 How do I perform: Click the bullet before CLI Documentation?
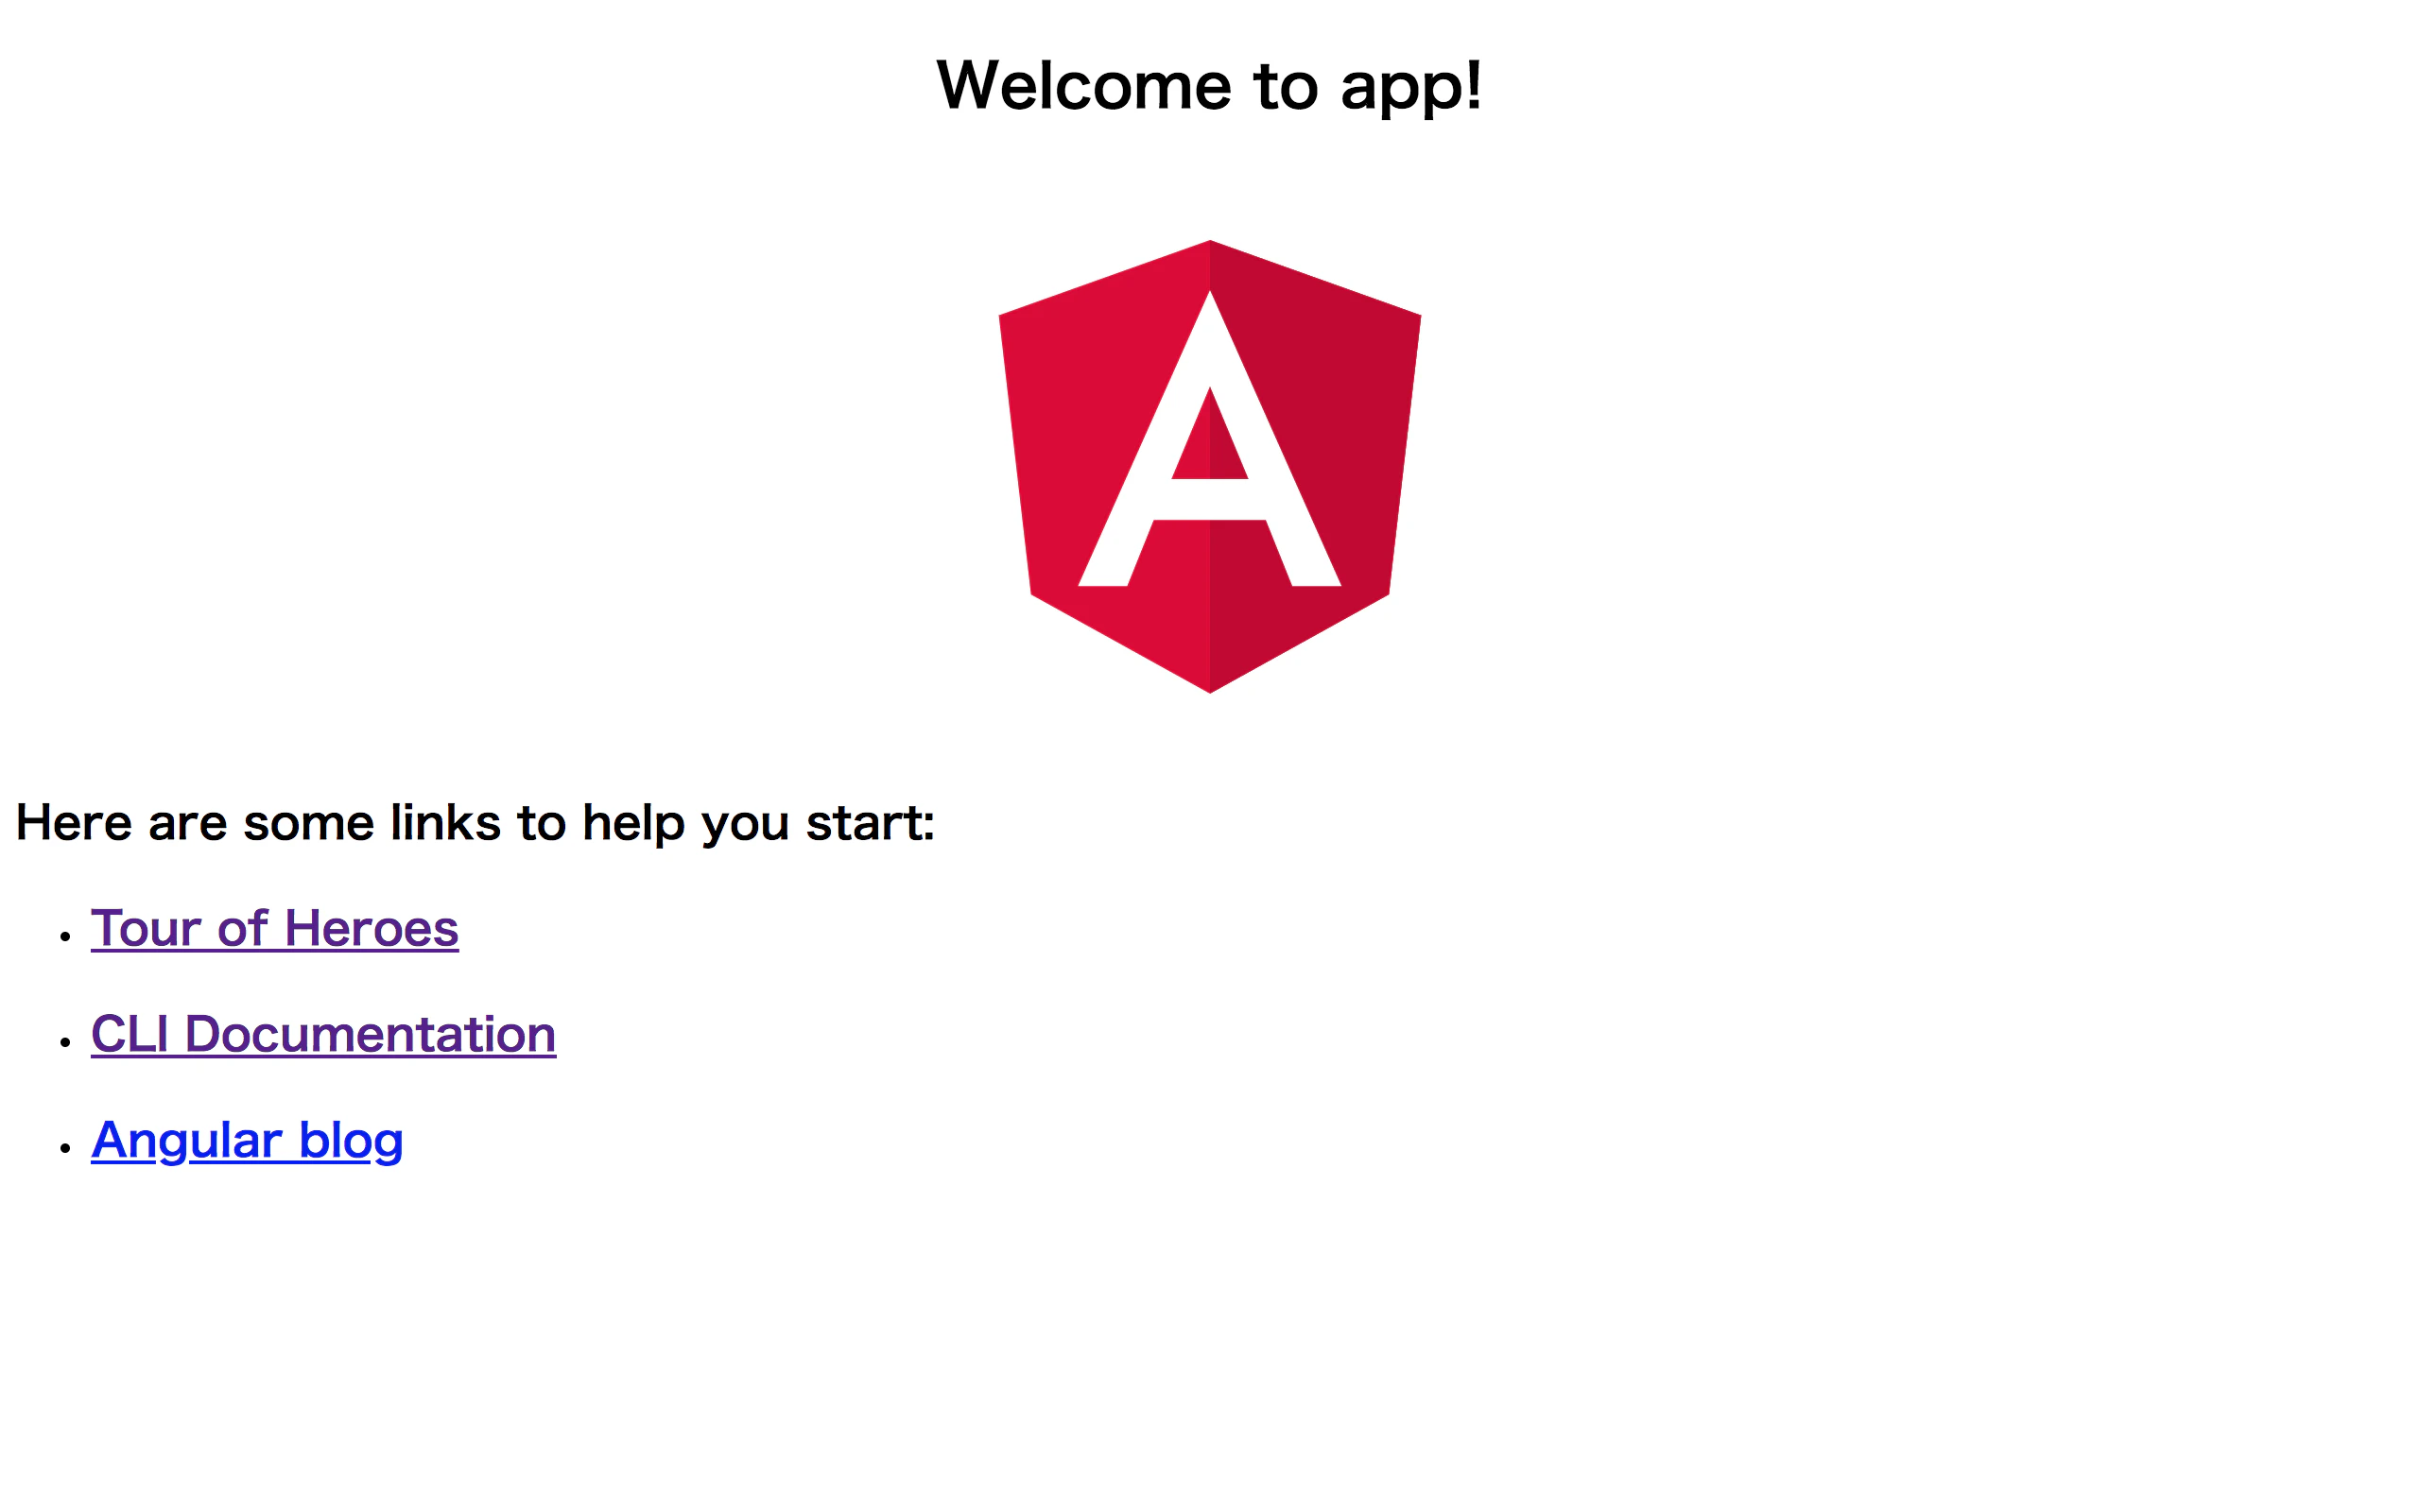[x=65, y=1043]
